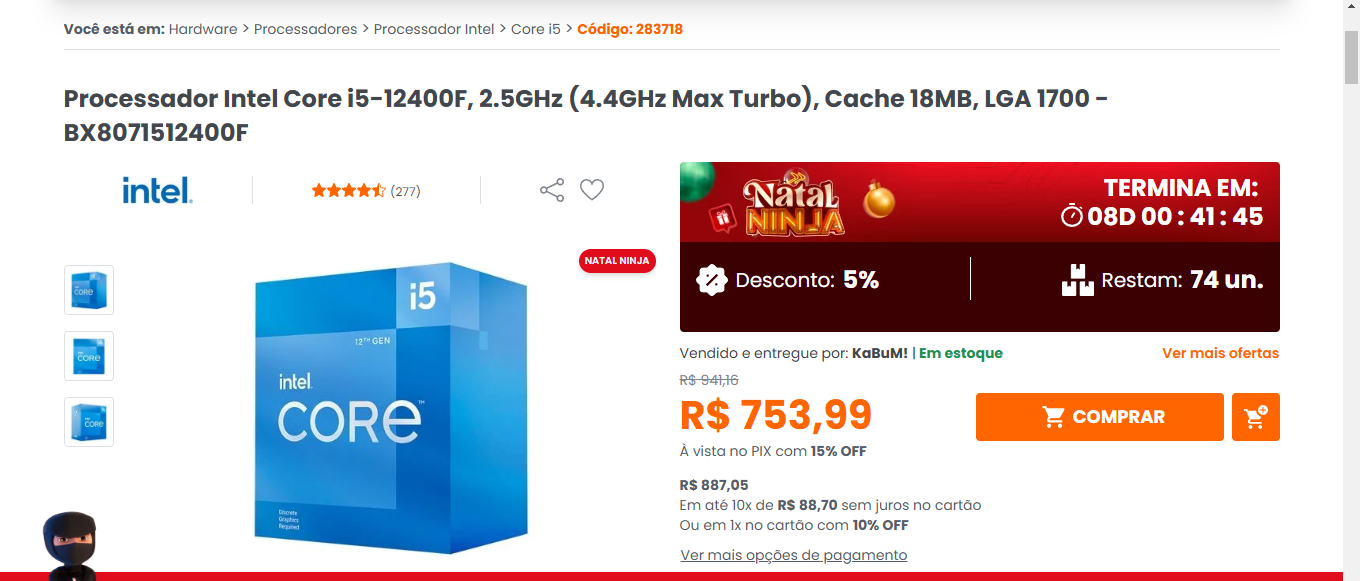Go to Hardware breadcrumb
1360x581 pixels.
pyautogui.click(x=203, y=29)
